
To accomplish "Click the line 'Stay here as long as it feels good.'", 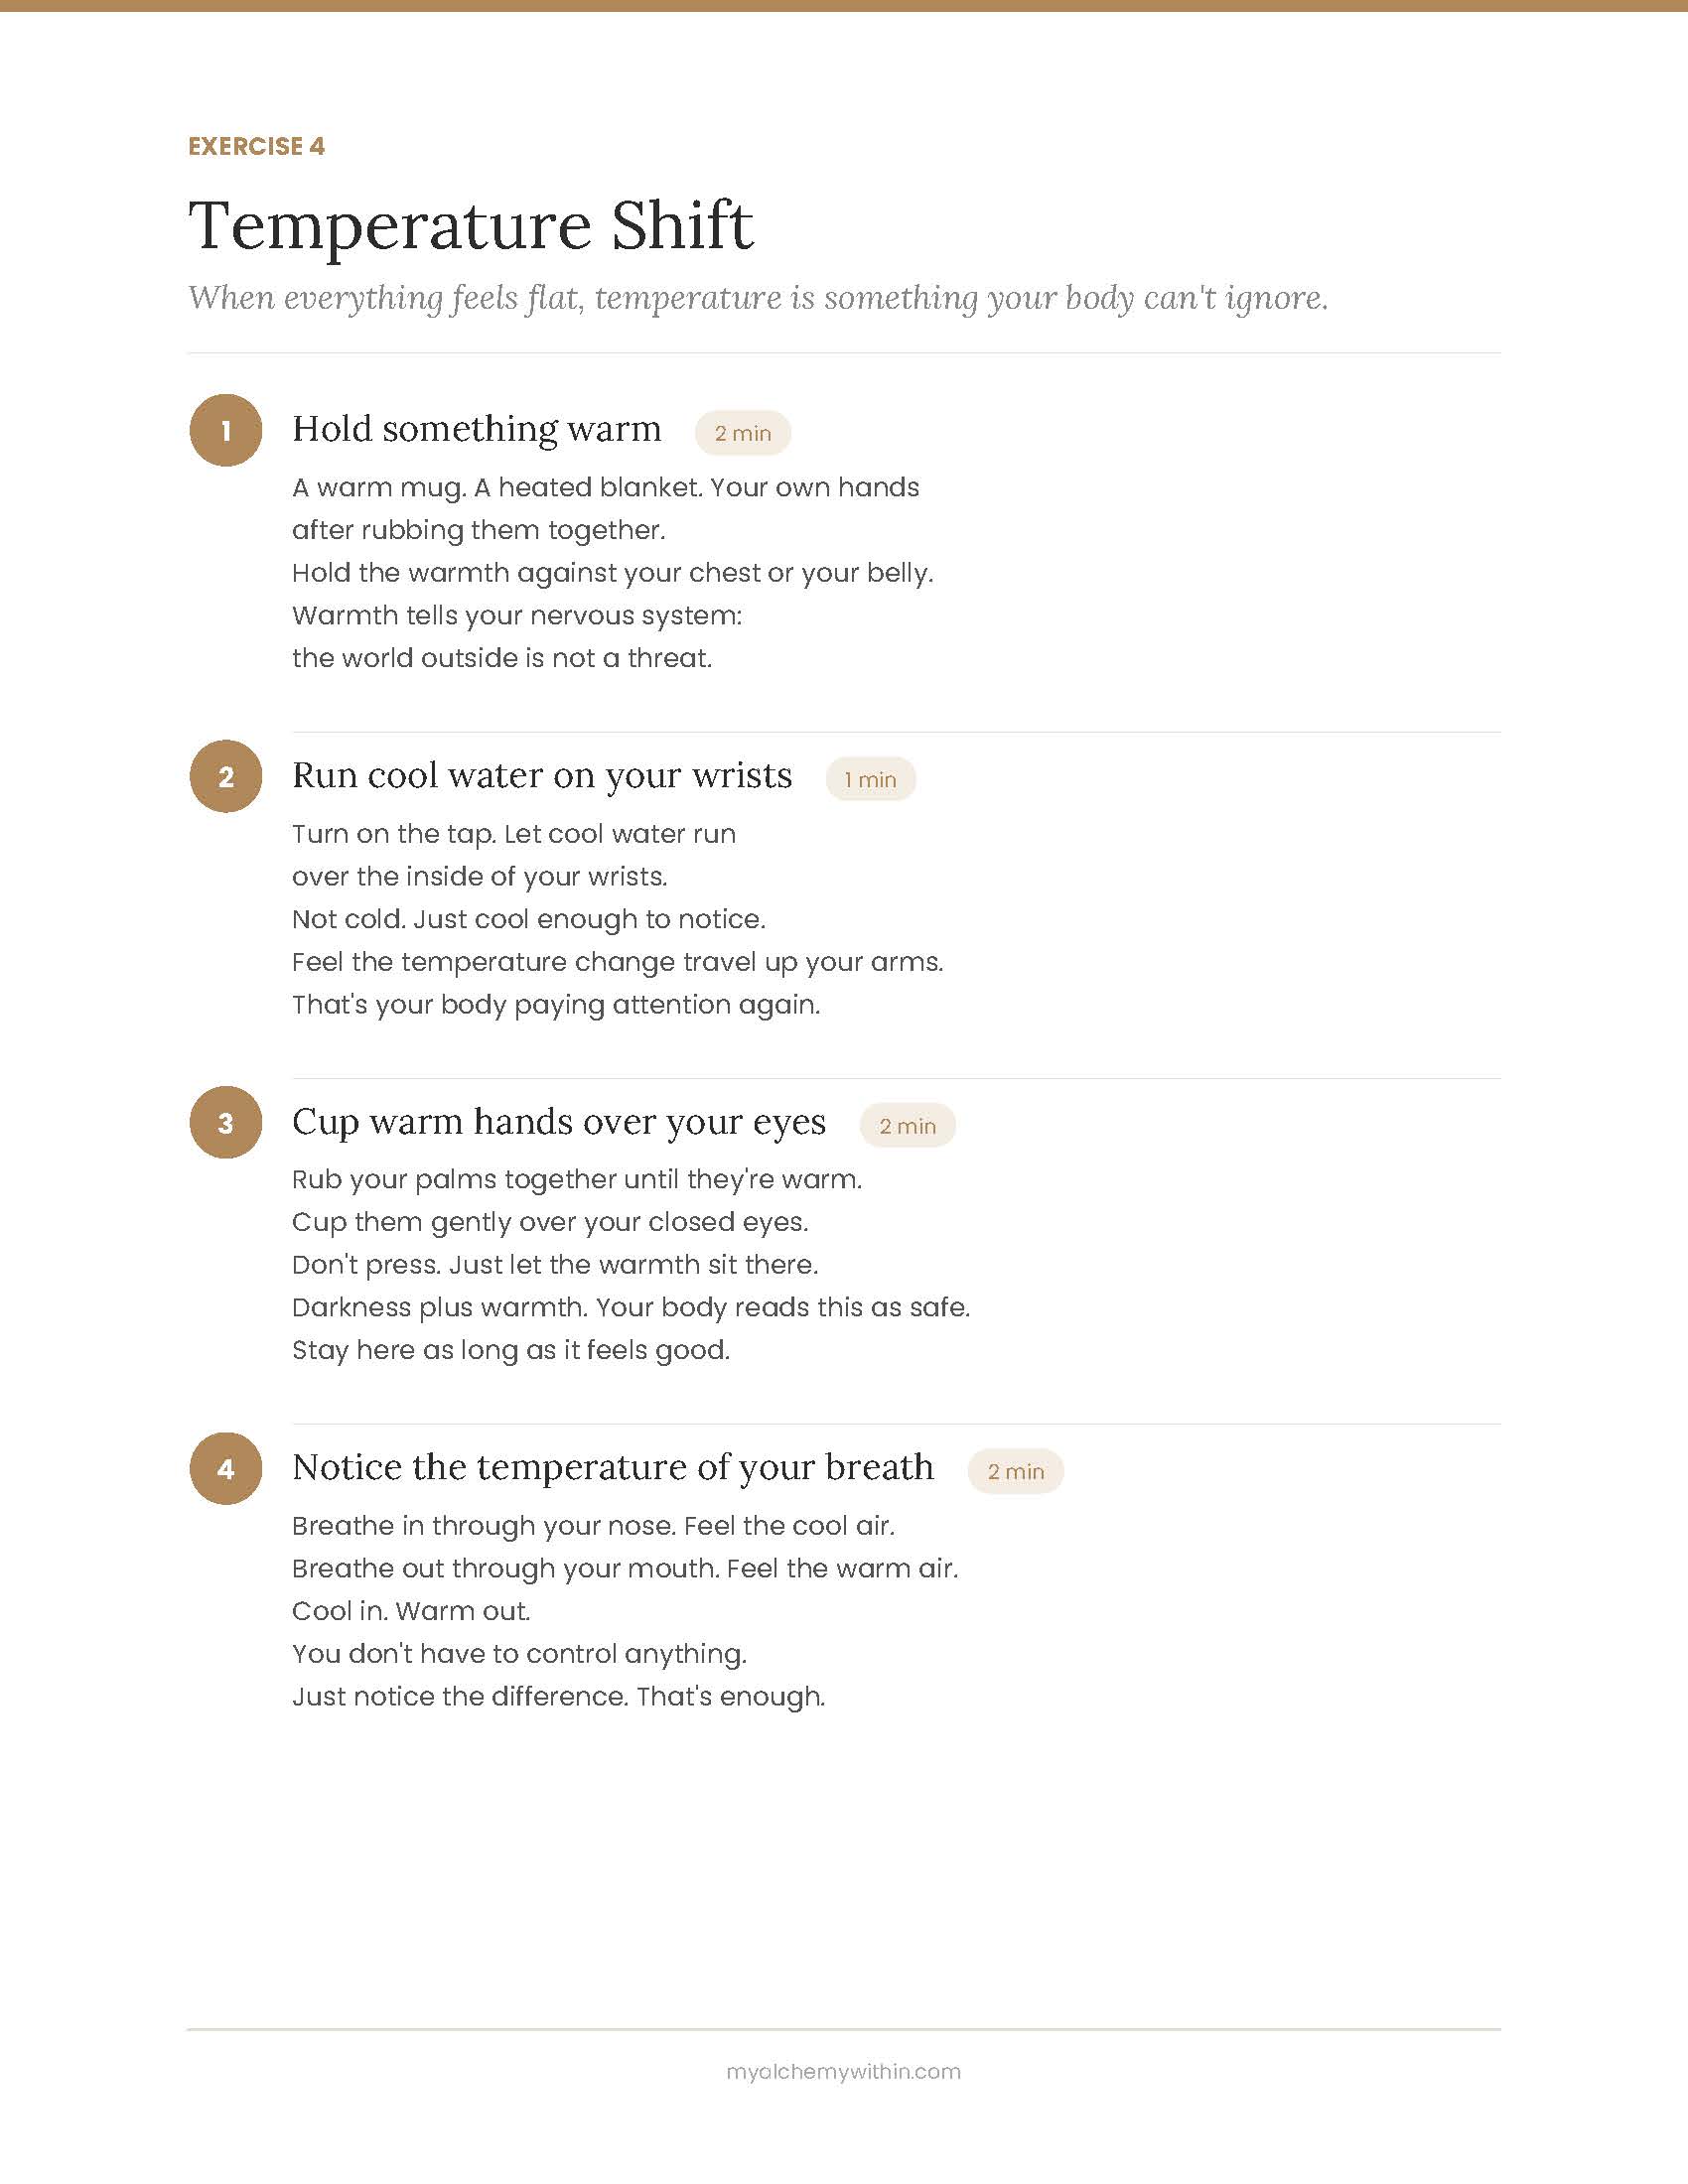I will 511,1350.
